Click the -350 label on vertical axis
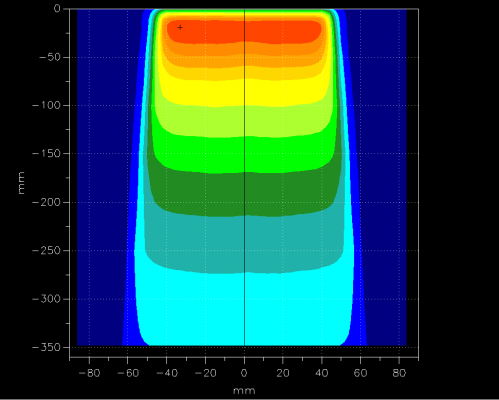The height and width of the screenshot is (400, 499). 46,347
